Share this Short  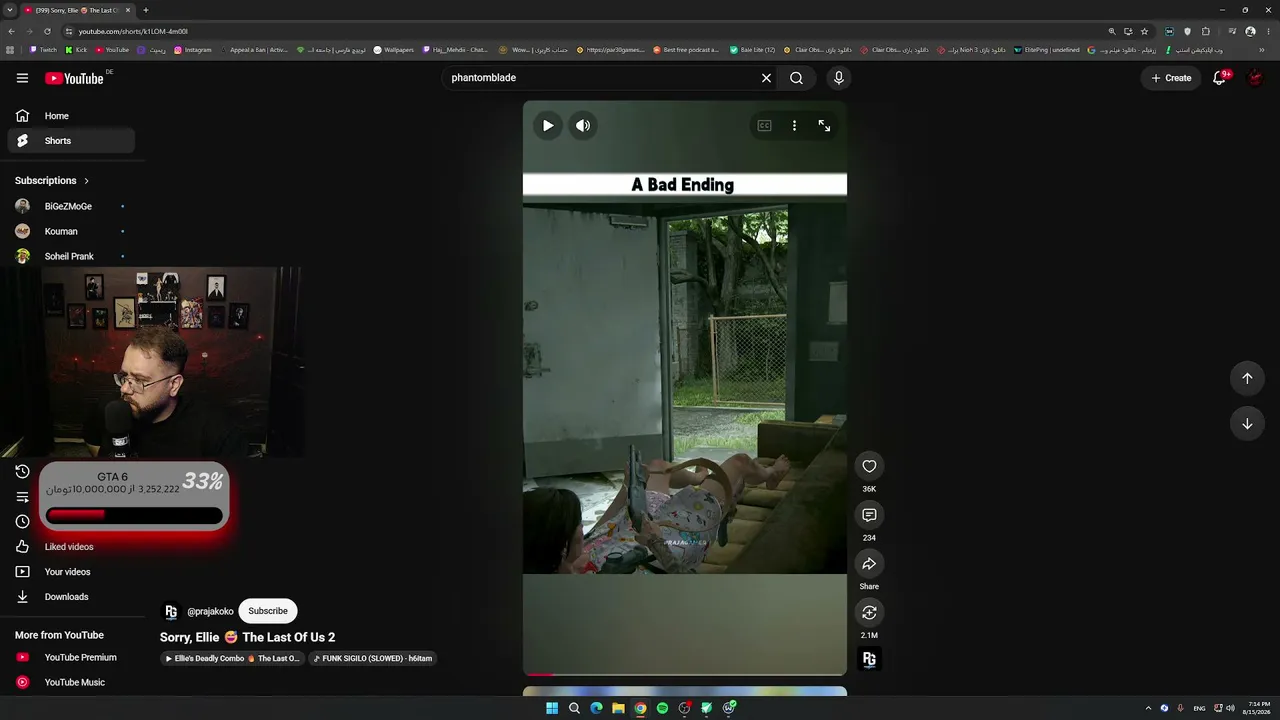(x=869, y=564)
